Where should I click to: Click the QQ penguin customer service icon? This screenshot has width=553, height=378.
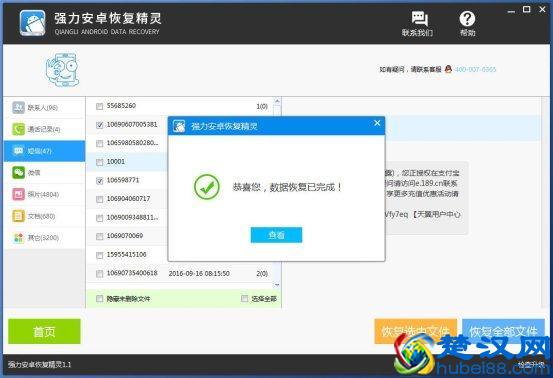coord(448,69)
